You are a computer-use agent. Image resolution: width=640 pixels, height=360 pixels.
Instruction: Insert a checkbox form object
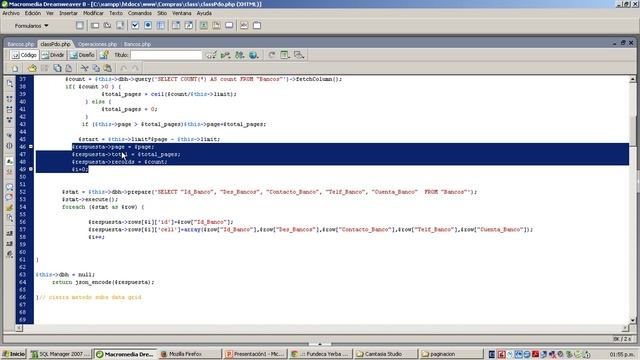coord(135,25)
